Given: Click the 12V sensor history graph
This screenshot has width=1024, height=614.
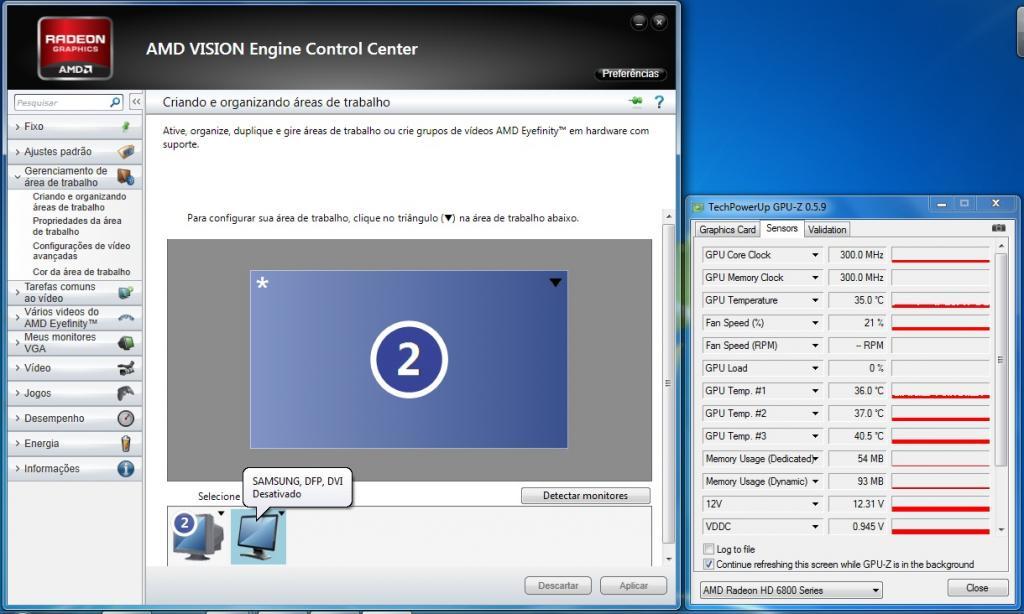Looking at the screenshot, I should 940,504.
